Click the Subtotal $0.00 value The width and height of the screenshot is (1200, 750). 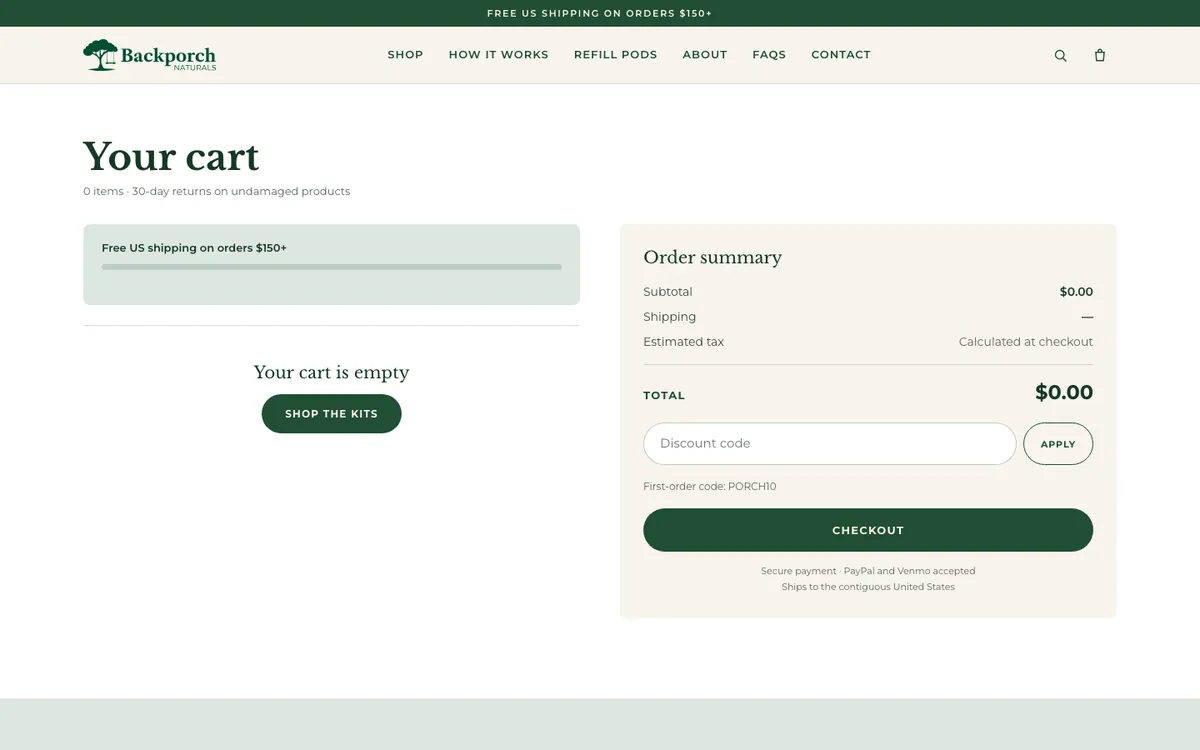click(1076, 292)
